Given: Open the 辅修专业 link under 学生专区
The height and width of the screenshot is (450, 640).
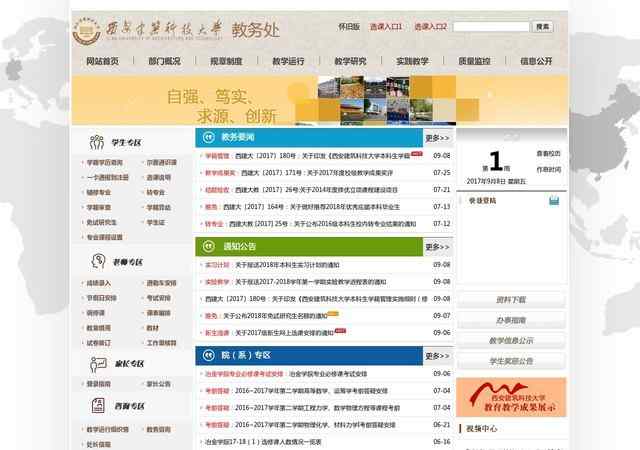Looking at the screenshot, I should tap(98, 192).
